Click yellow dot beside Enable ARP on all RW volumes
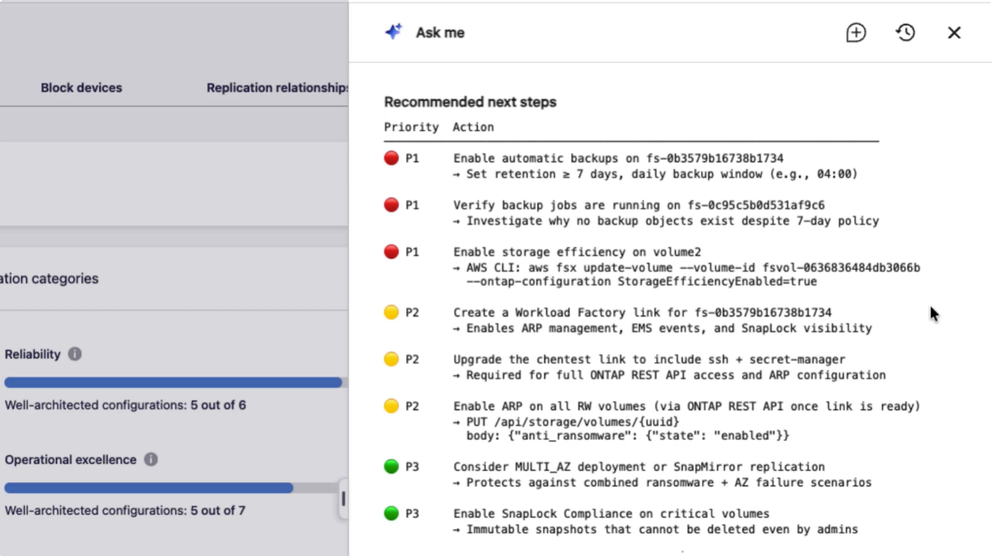Image resolution: width=998 pixels, height=556 pixels. pyautogui.click(x=391, y=406)
